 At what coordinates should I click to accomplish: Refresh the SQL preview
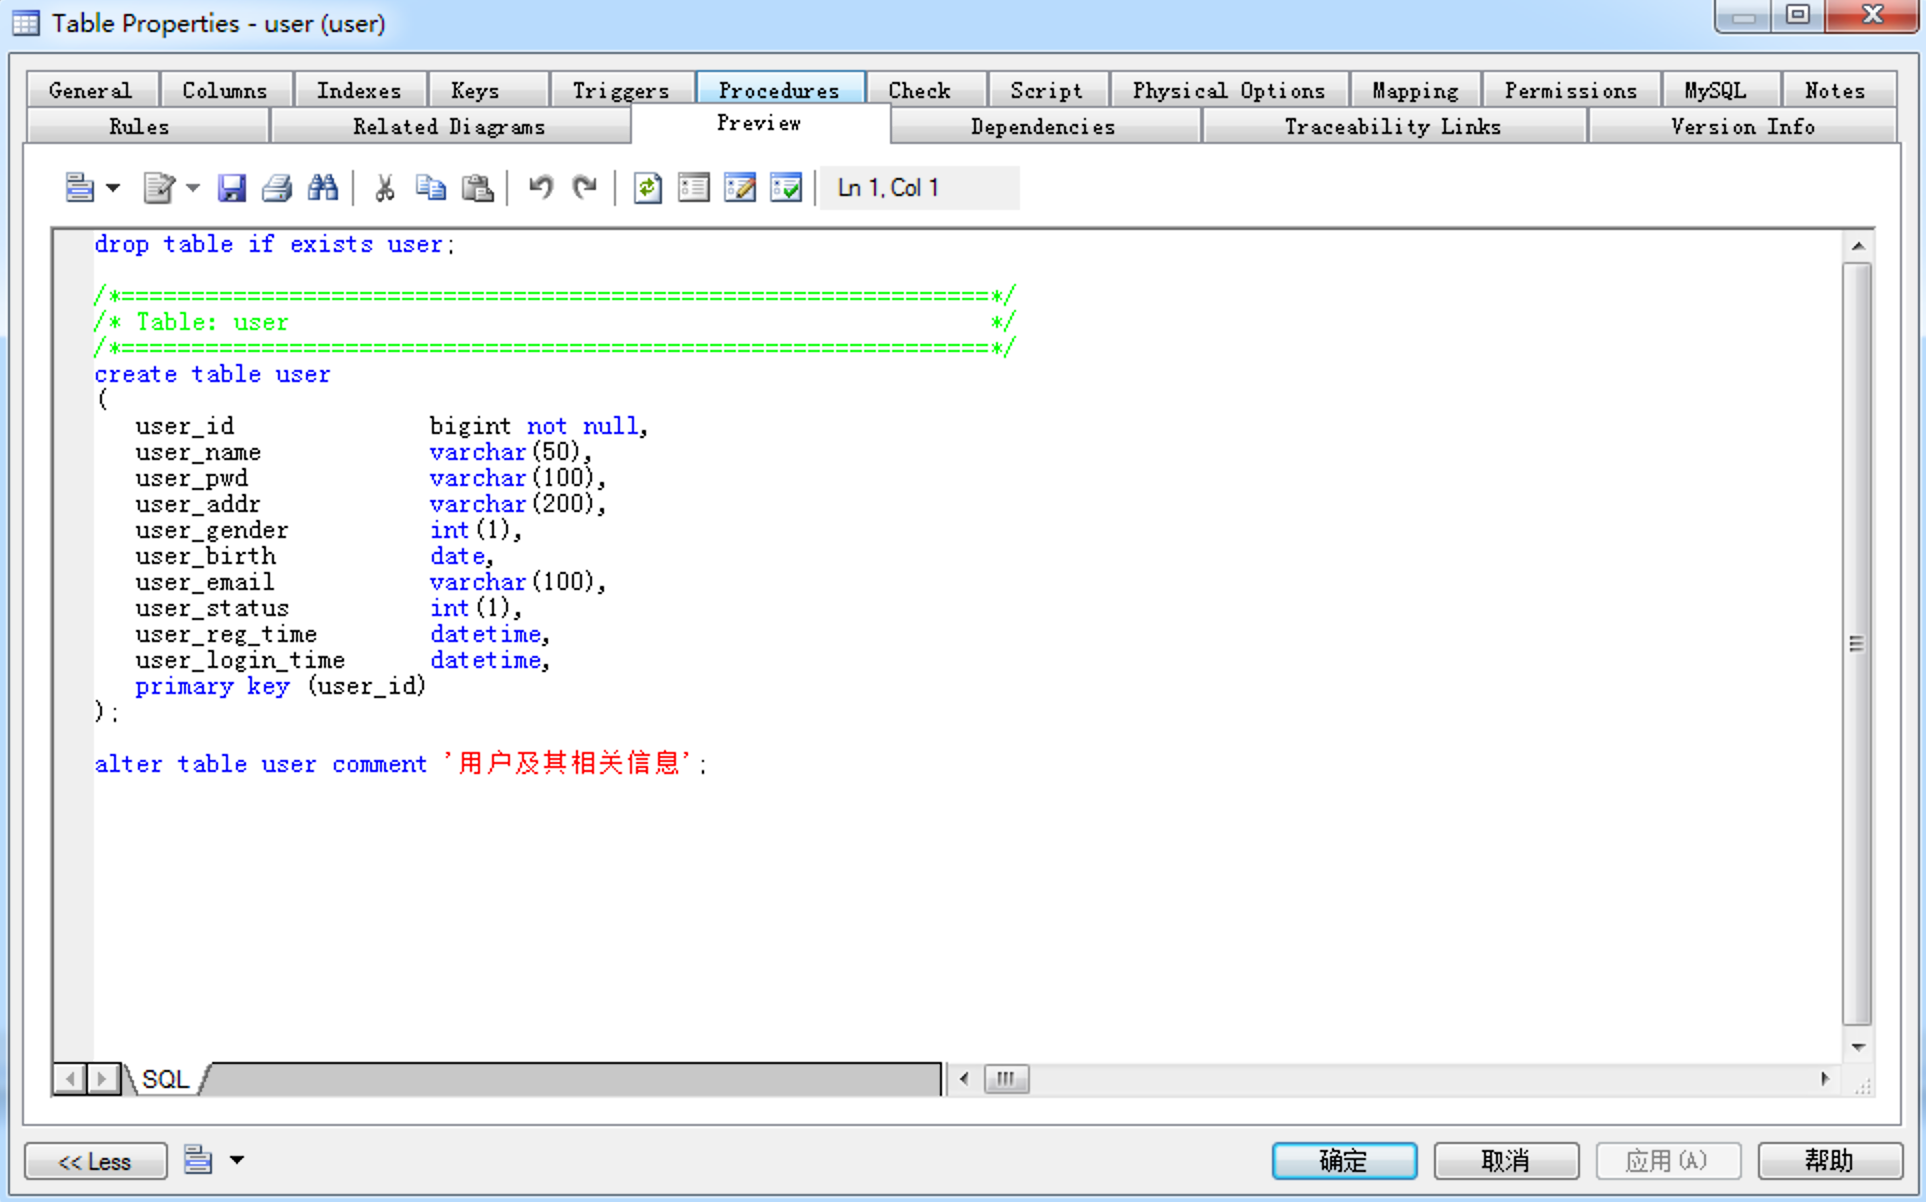click(647, 188)
